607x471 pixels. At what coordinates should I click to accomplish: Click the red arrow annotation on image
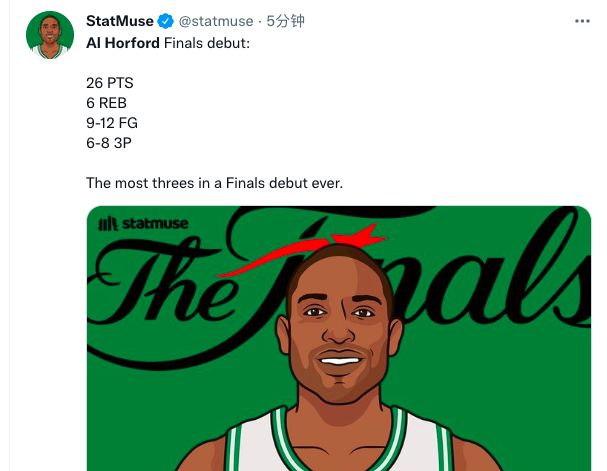302,249
